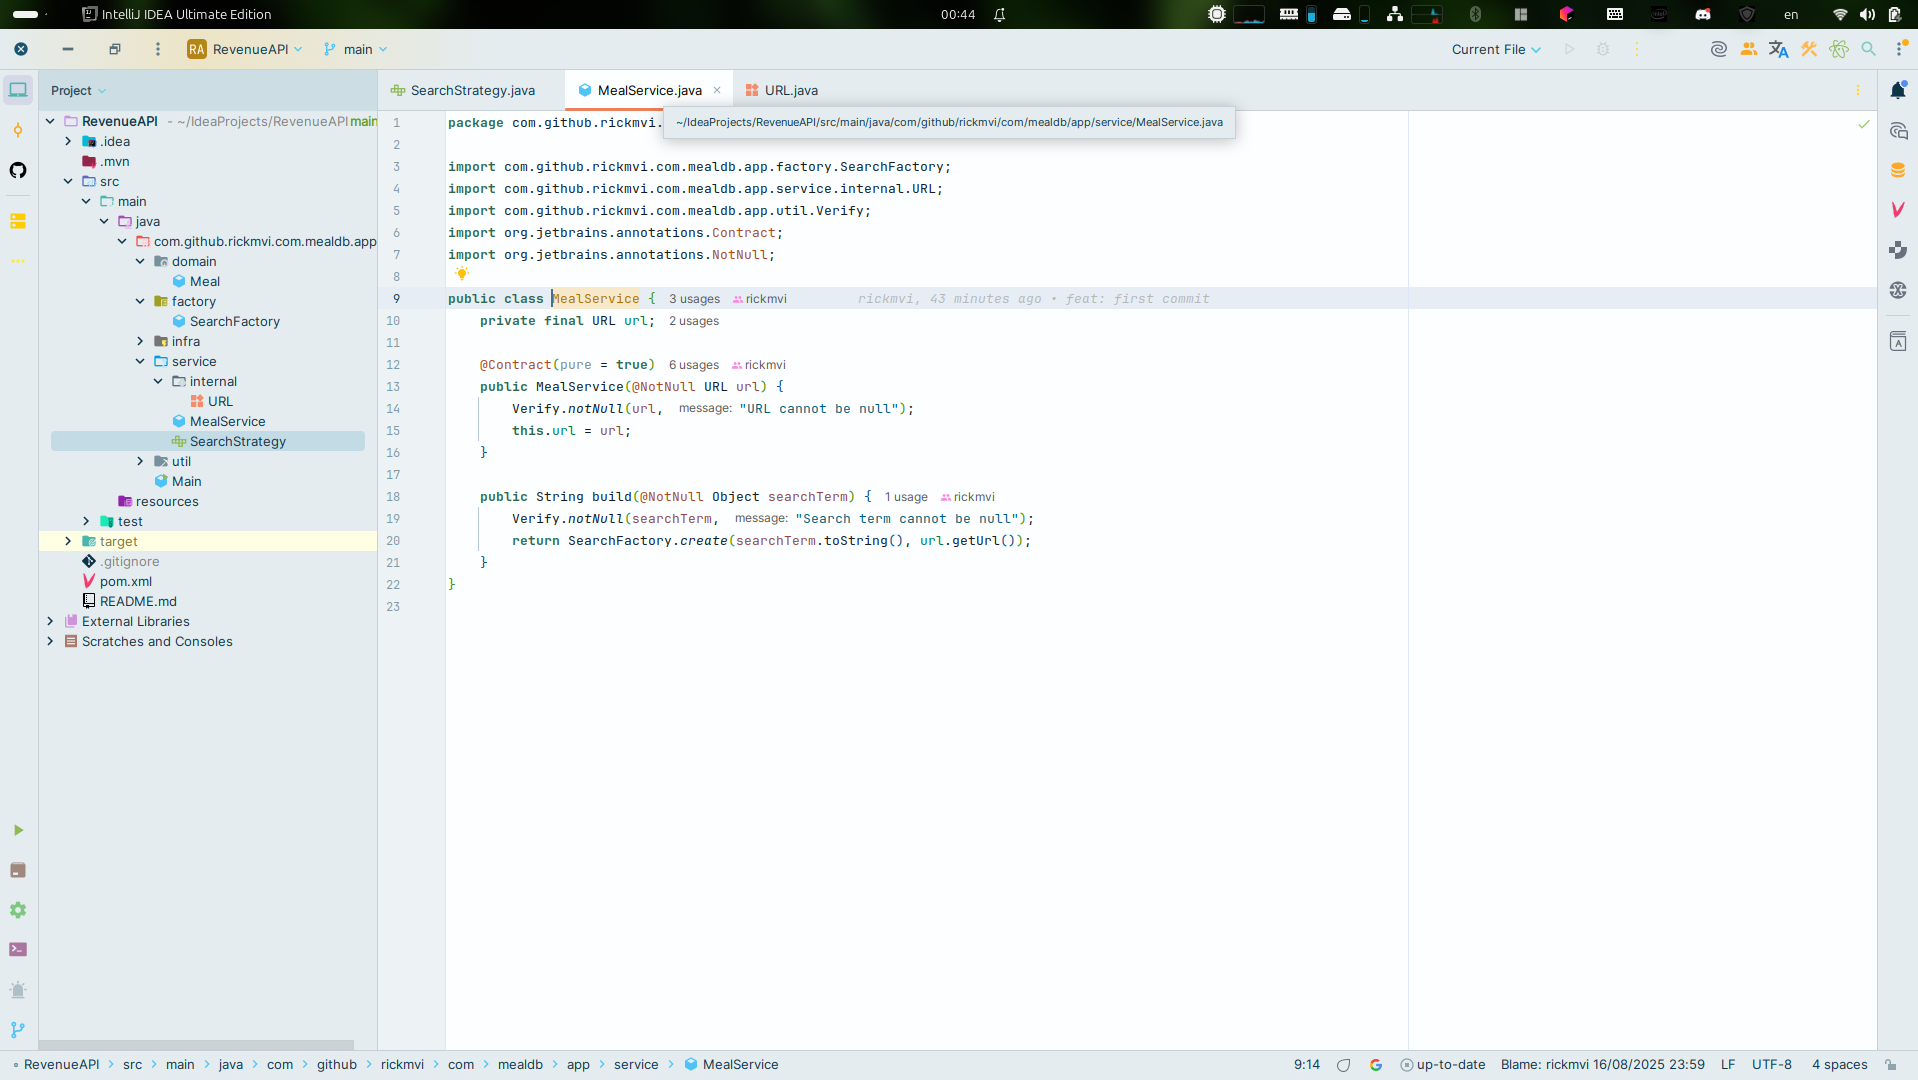Open the Build tool window icon
Image resolution: width=1918 pixels, height=1080 pixels.
[x=18, y=870]
